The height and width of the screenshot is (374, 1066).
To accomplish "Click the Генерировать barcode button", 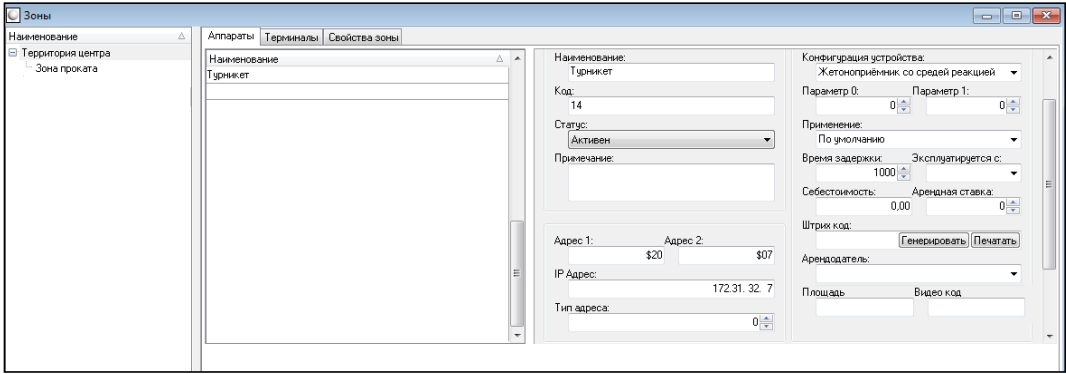I will 933,240.
